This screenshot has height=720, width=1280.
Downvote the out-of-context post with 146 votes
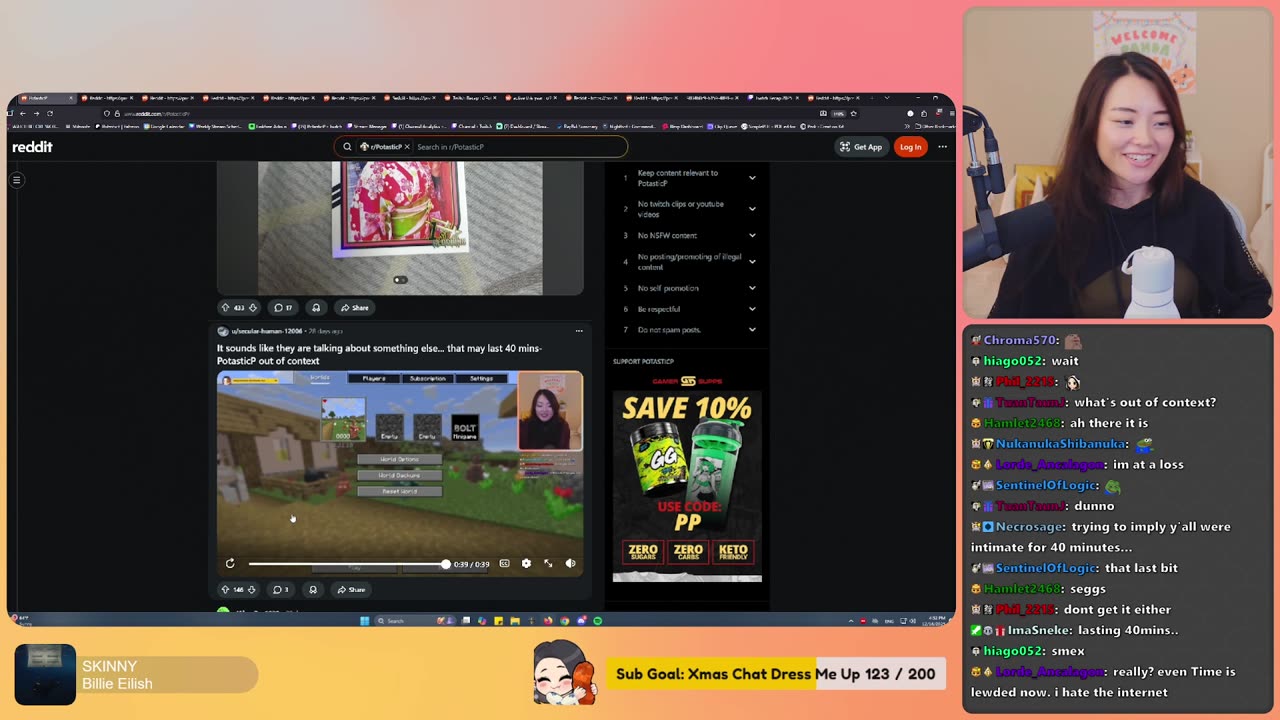coord(251,589)
